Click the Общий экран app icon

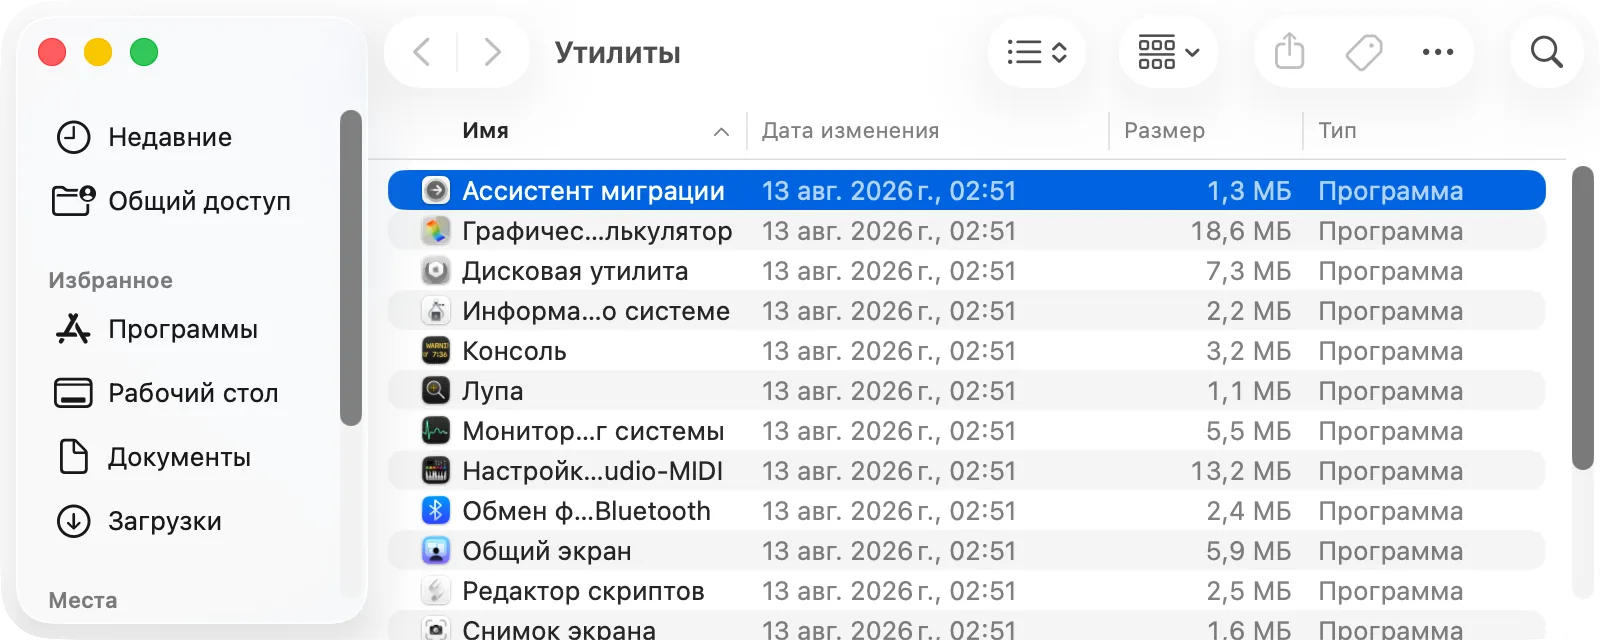[436, 550]
